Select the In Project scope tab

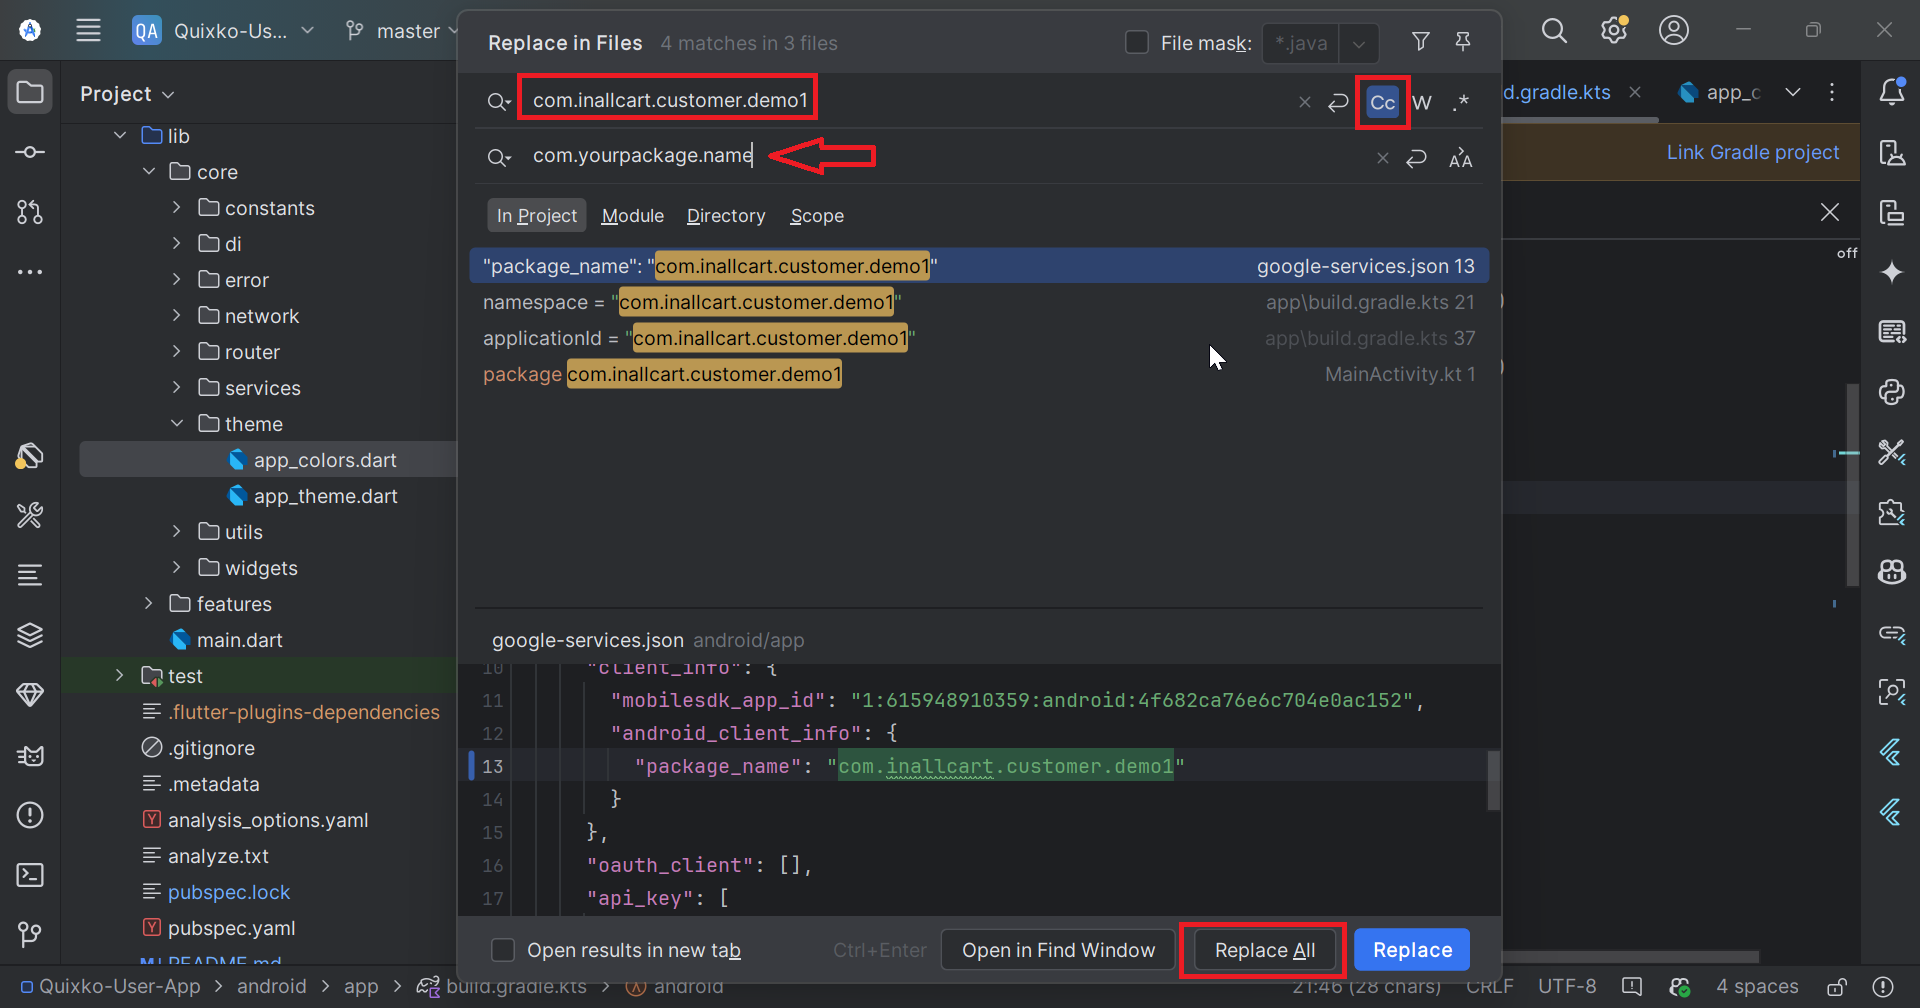click(537, 216)
